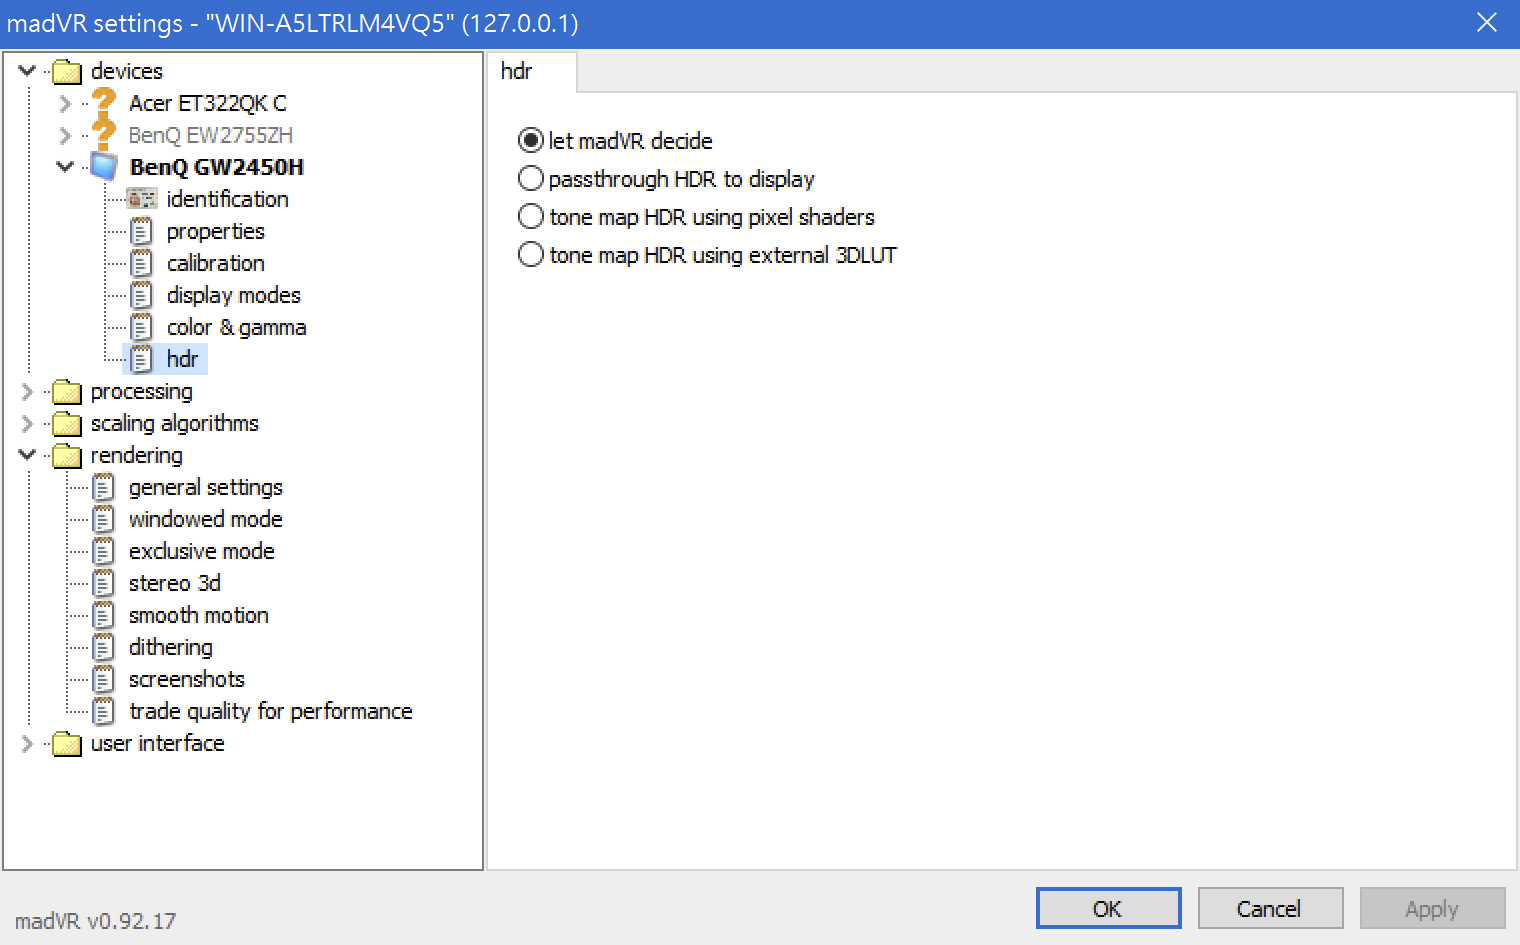Open the 'color & gamma' settings page
1520x945 pixels.
click(x=236, y=327)
